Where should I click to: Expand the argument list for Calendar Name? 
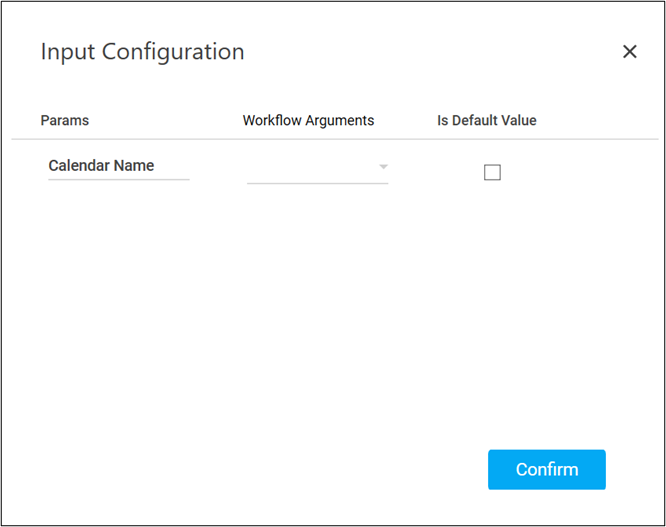(x=317, y=168)
